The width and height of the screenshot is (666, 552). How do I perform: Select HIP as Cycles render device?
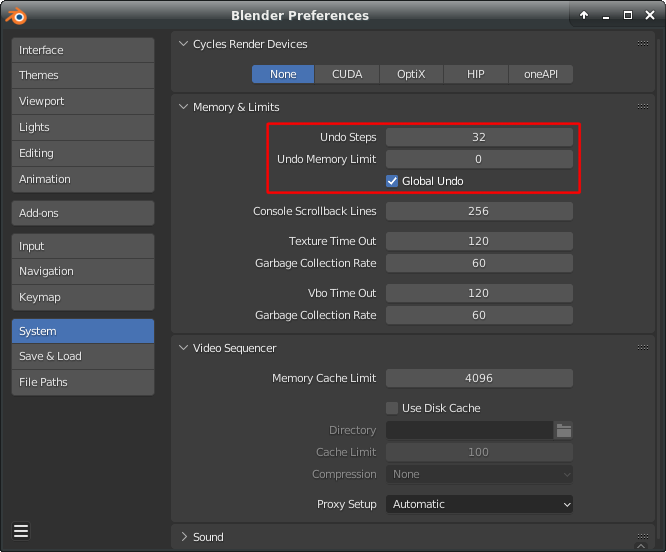point(476,74)
